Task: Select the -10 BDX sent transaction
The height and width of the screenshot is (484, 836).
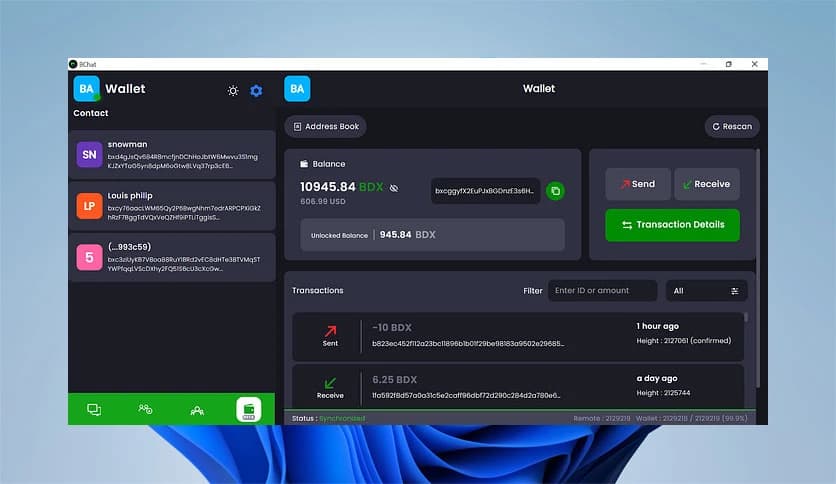Action: (x=517, y=336)
